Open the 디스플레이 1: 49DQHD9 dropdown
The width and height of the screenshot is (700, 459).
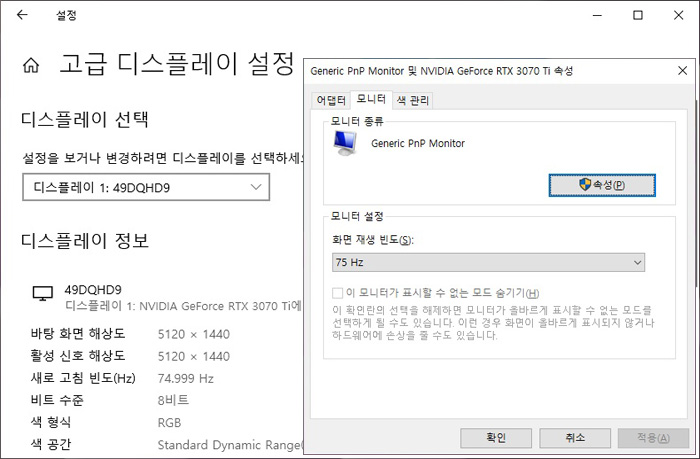point(146,187)
